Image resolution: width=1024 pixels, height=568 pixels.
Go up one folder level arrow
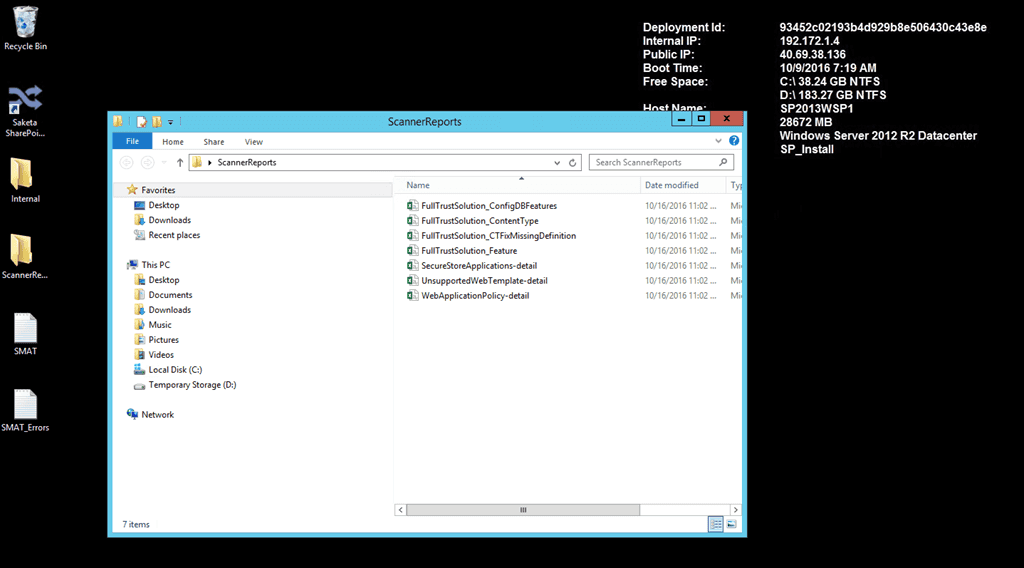coord(180,163)
